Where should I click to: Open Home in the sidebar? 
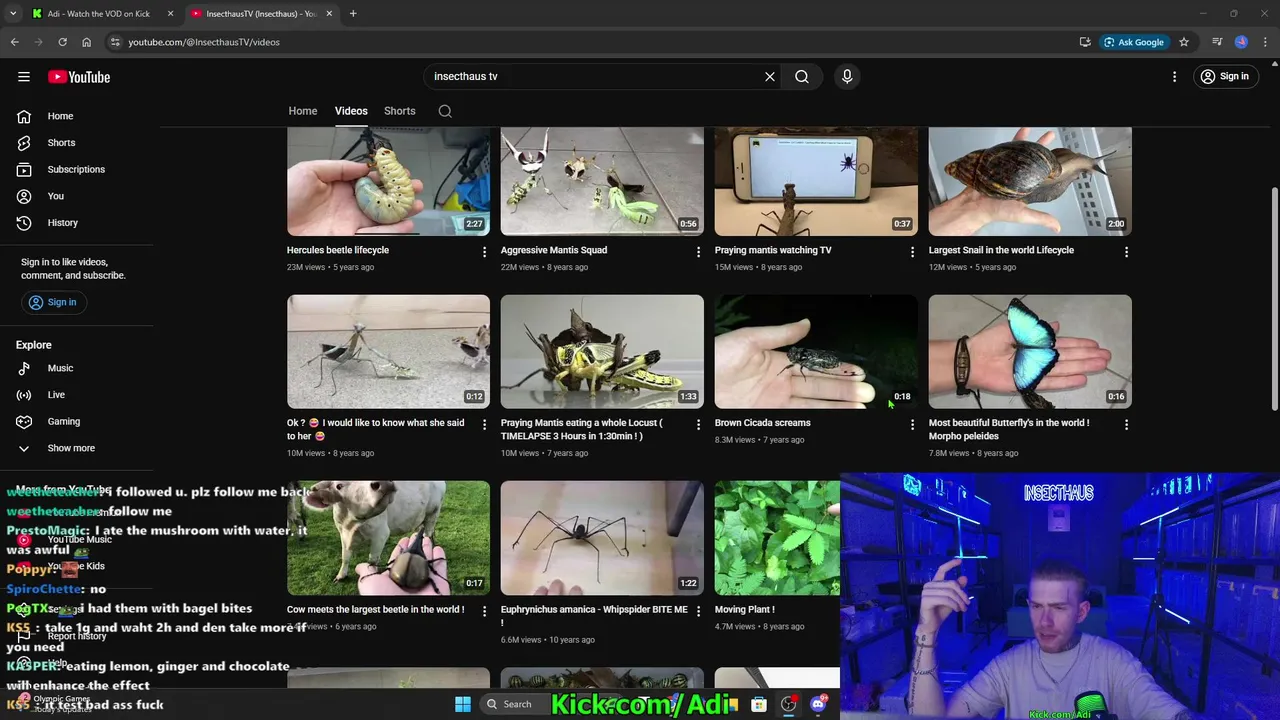(x=60, y=116)
